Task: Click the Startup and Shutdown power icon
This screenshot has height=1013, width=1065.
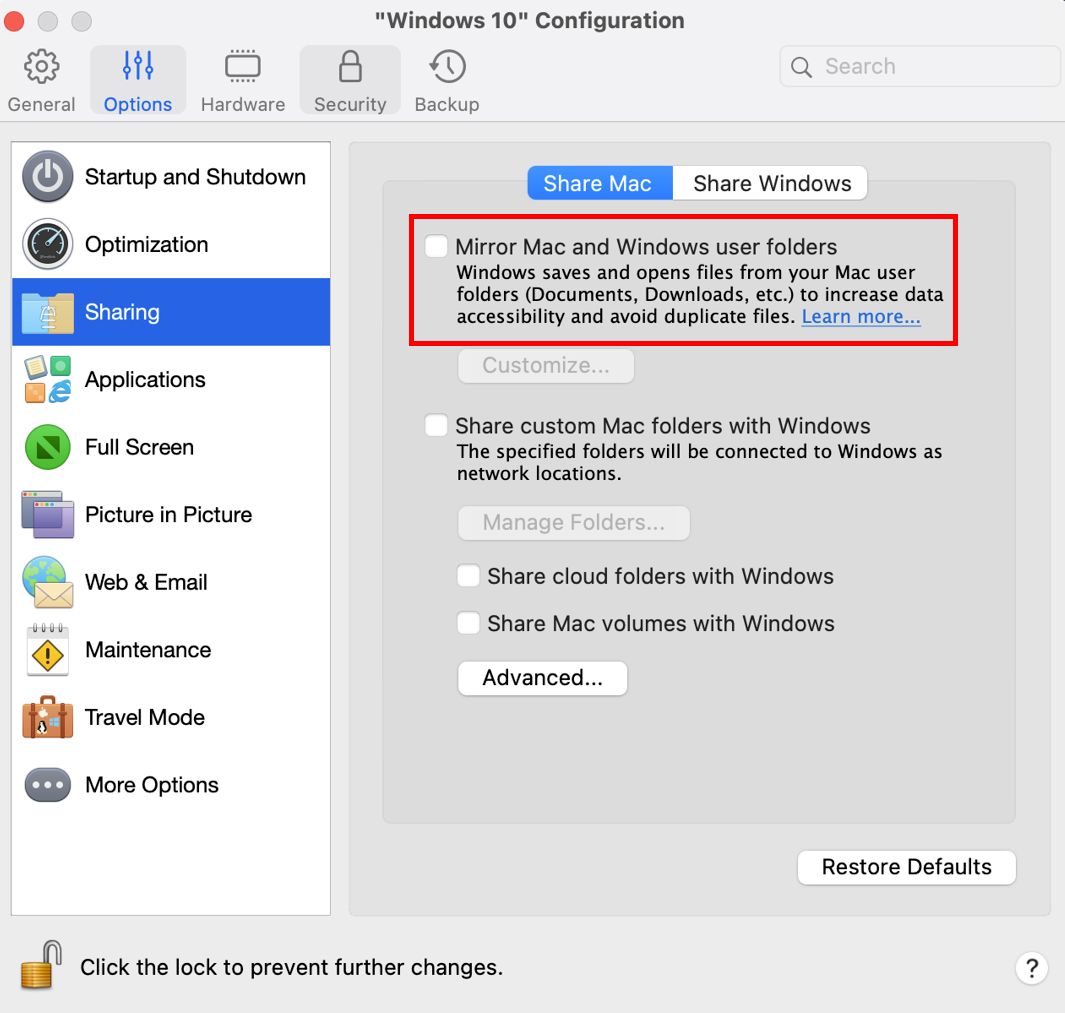Action: tap(48, 177)
